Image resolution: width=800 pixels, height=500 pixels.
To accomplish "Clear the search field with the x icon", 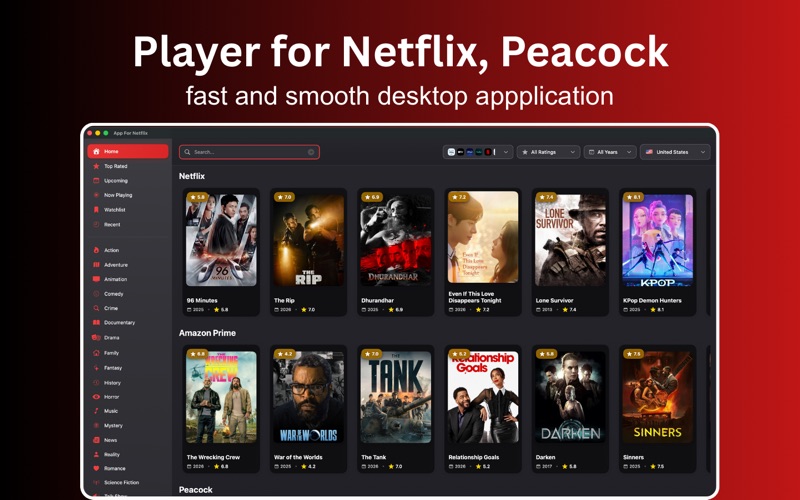I will coord(311,152).
